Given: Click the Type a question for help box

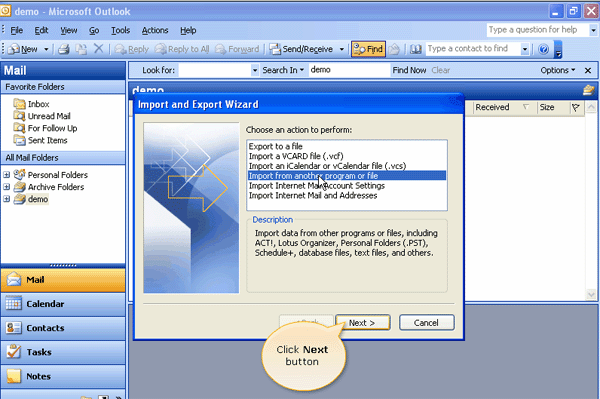Looking at the screenshot, I should tap(538, 29).
